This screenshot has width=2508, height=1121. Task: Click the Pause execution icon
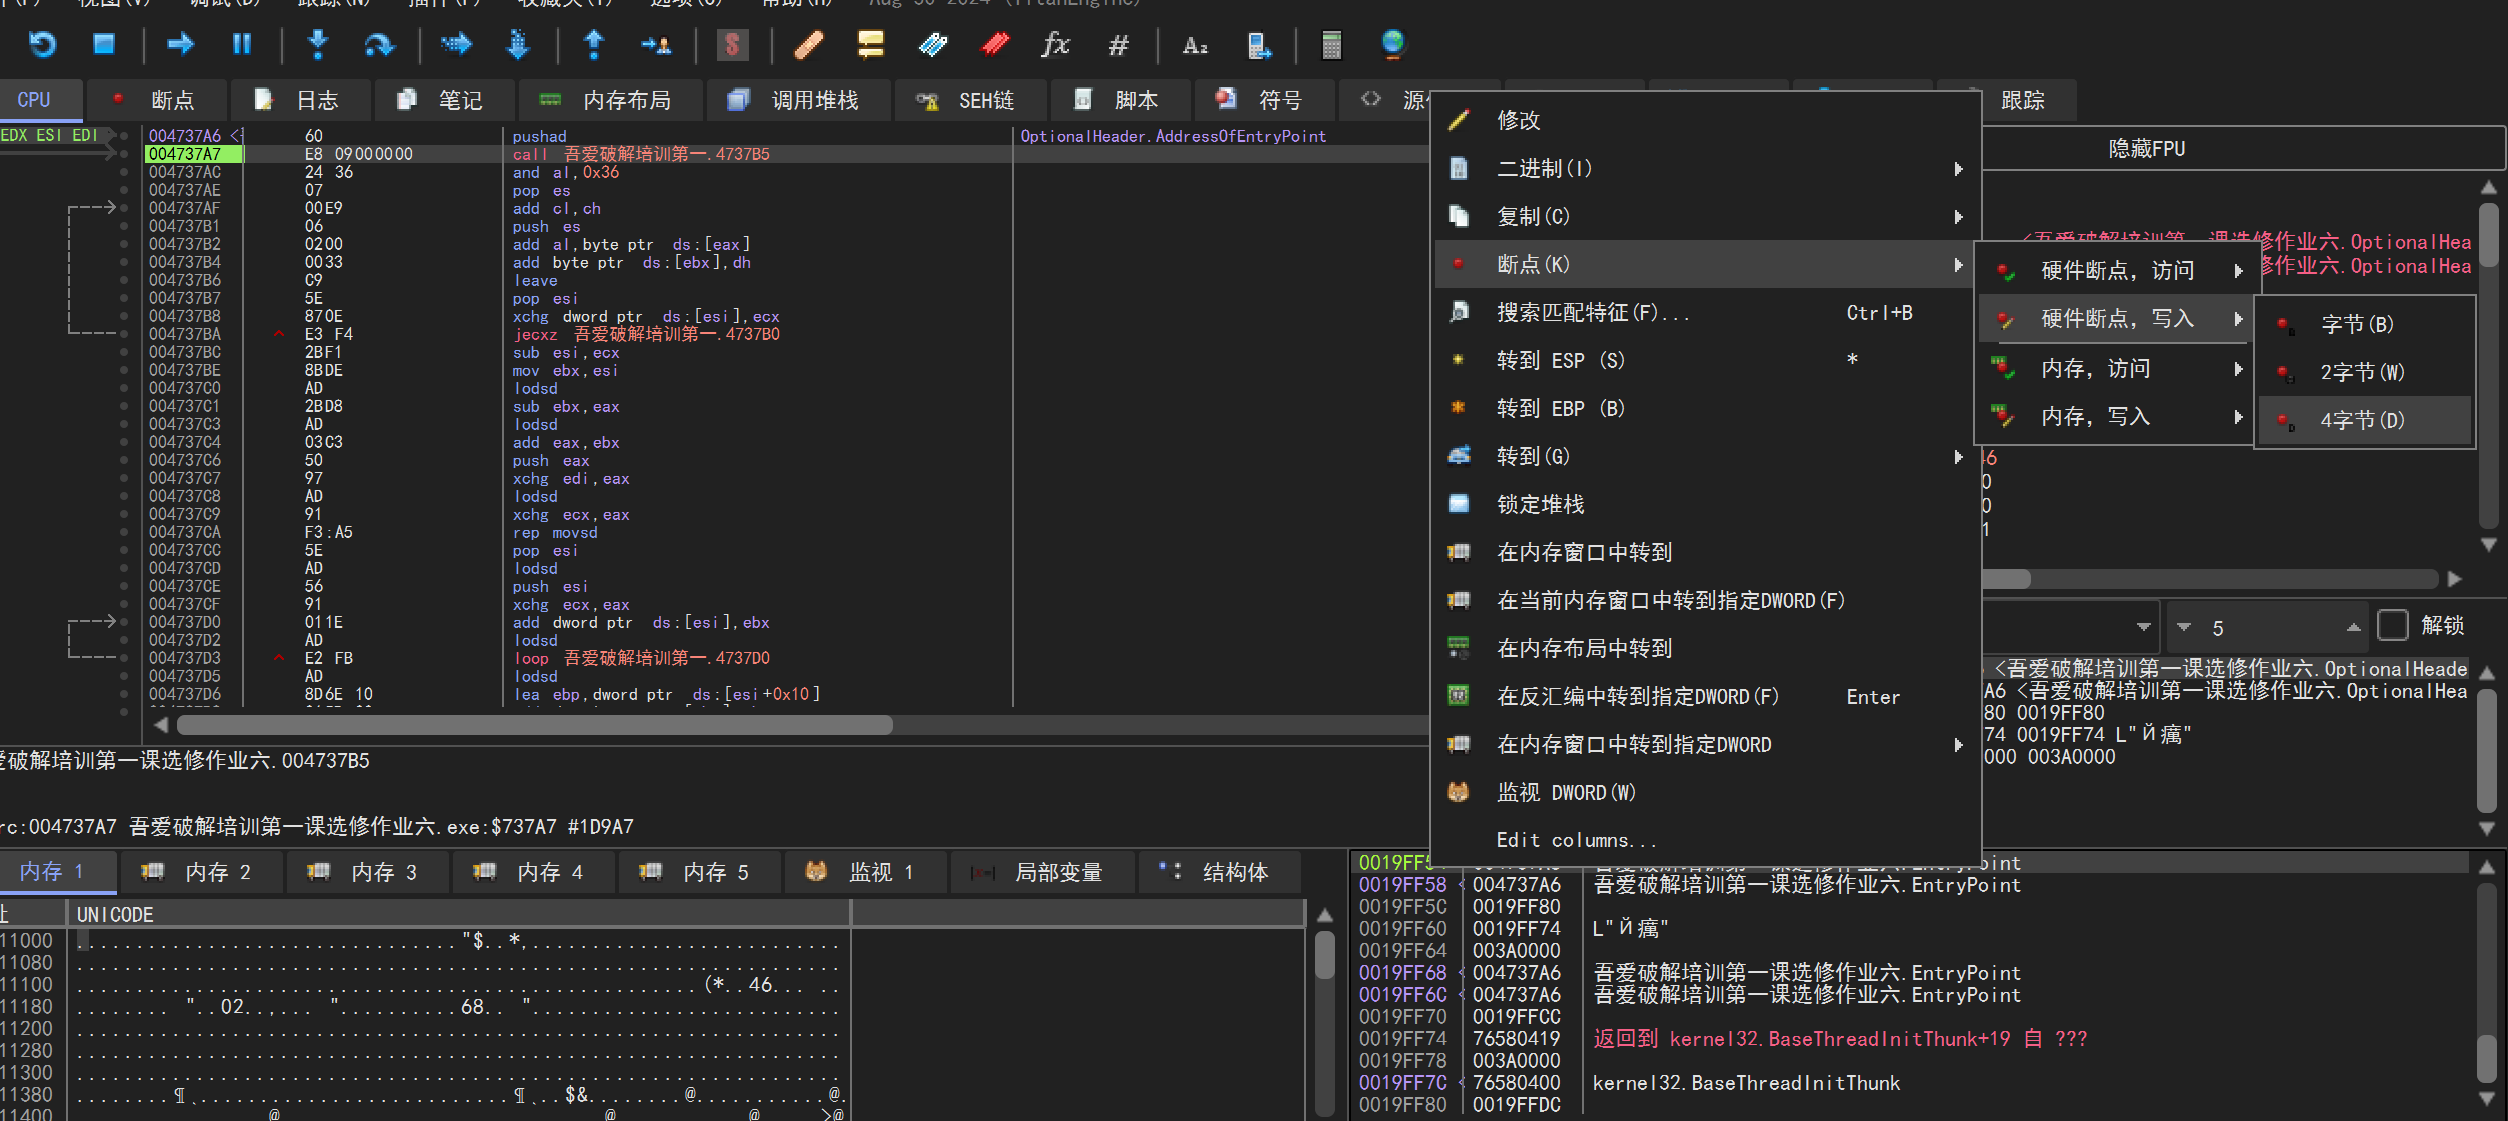(x=242, y=44)
